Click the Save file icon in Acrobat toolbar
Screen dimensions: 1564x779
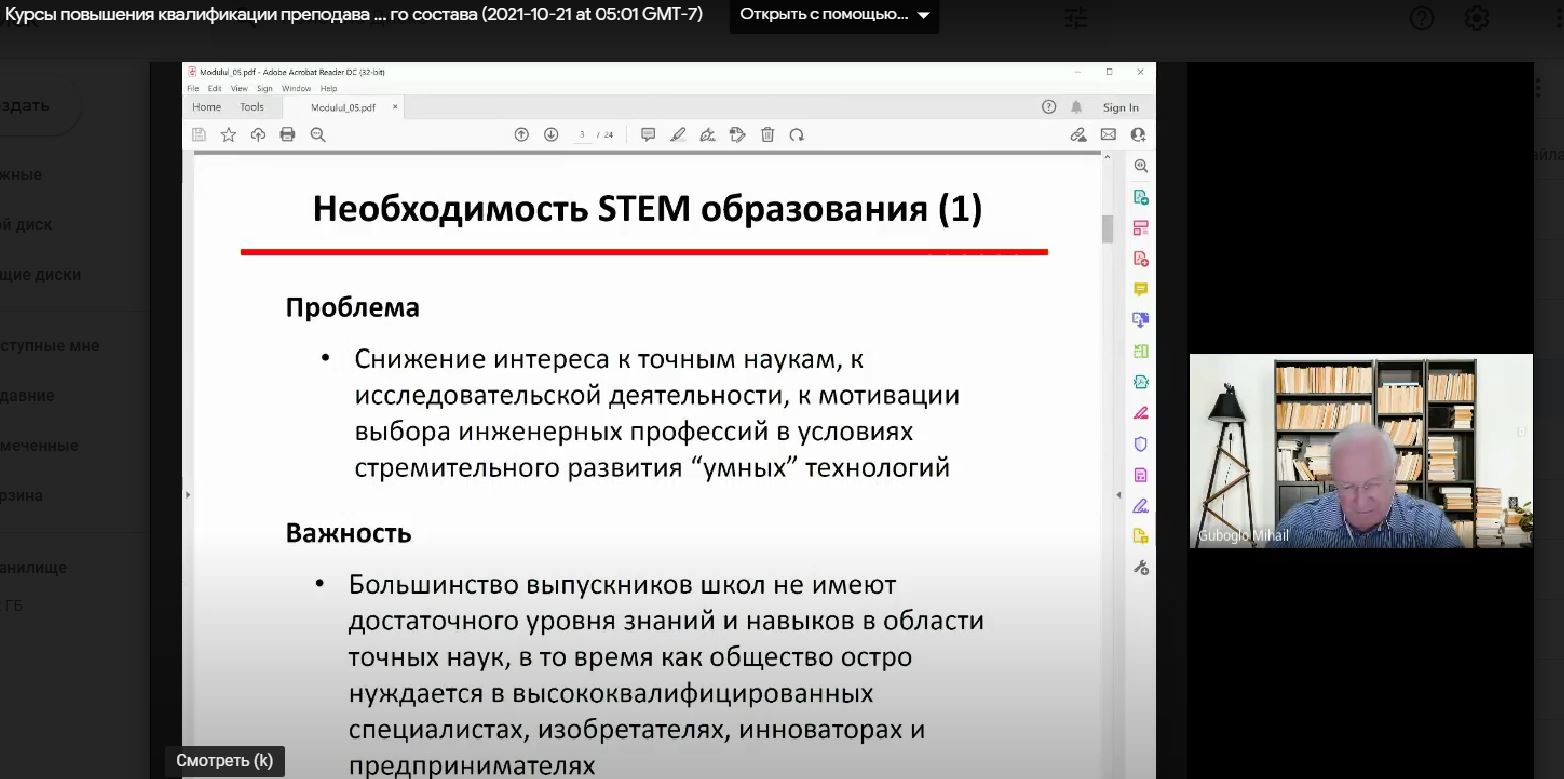coord(199,135)
